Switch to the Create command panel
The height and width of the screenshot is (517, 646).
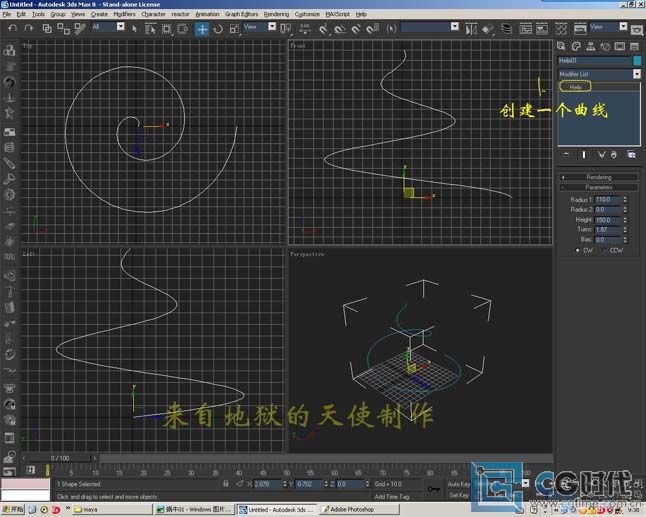[x=561, y=46]
